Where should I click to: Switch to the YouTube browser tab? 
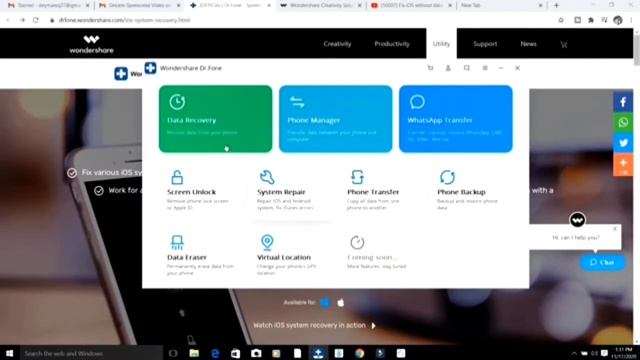point(412,6)
